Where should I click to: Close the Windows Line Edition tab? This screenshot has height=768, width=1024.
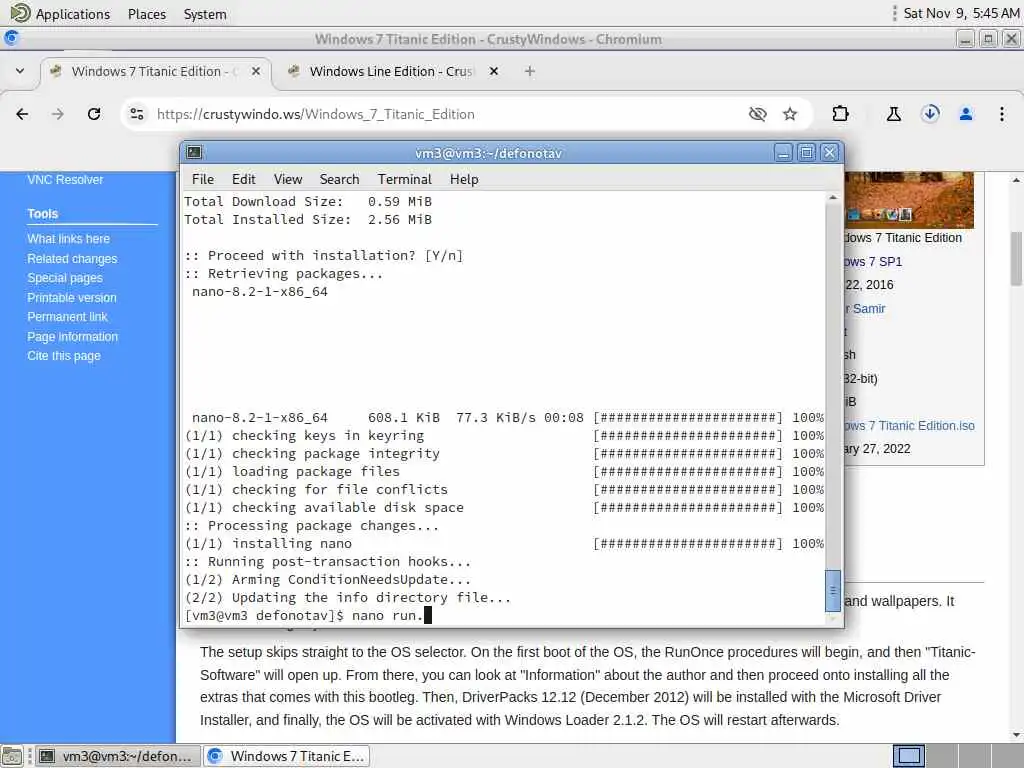[494, 71]
